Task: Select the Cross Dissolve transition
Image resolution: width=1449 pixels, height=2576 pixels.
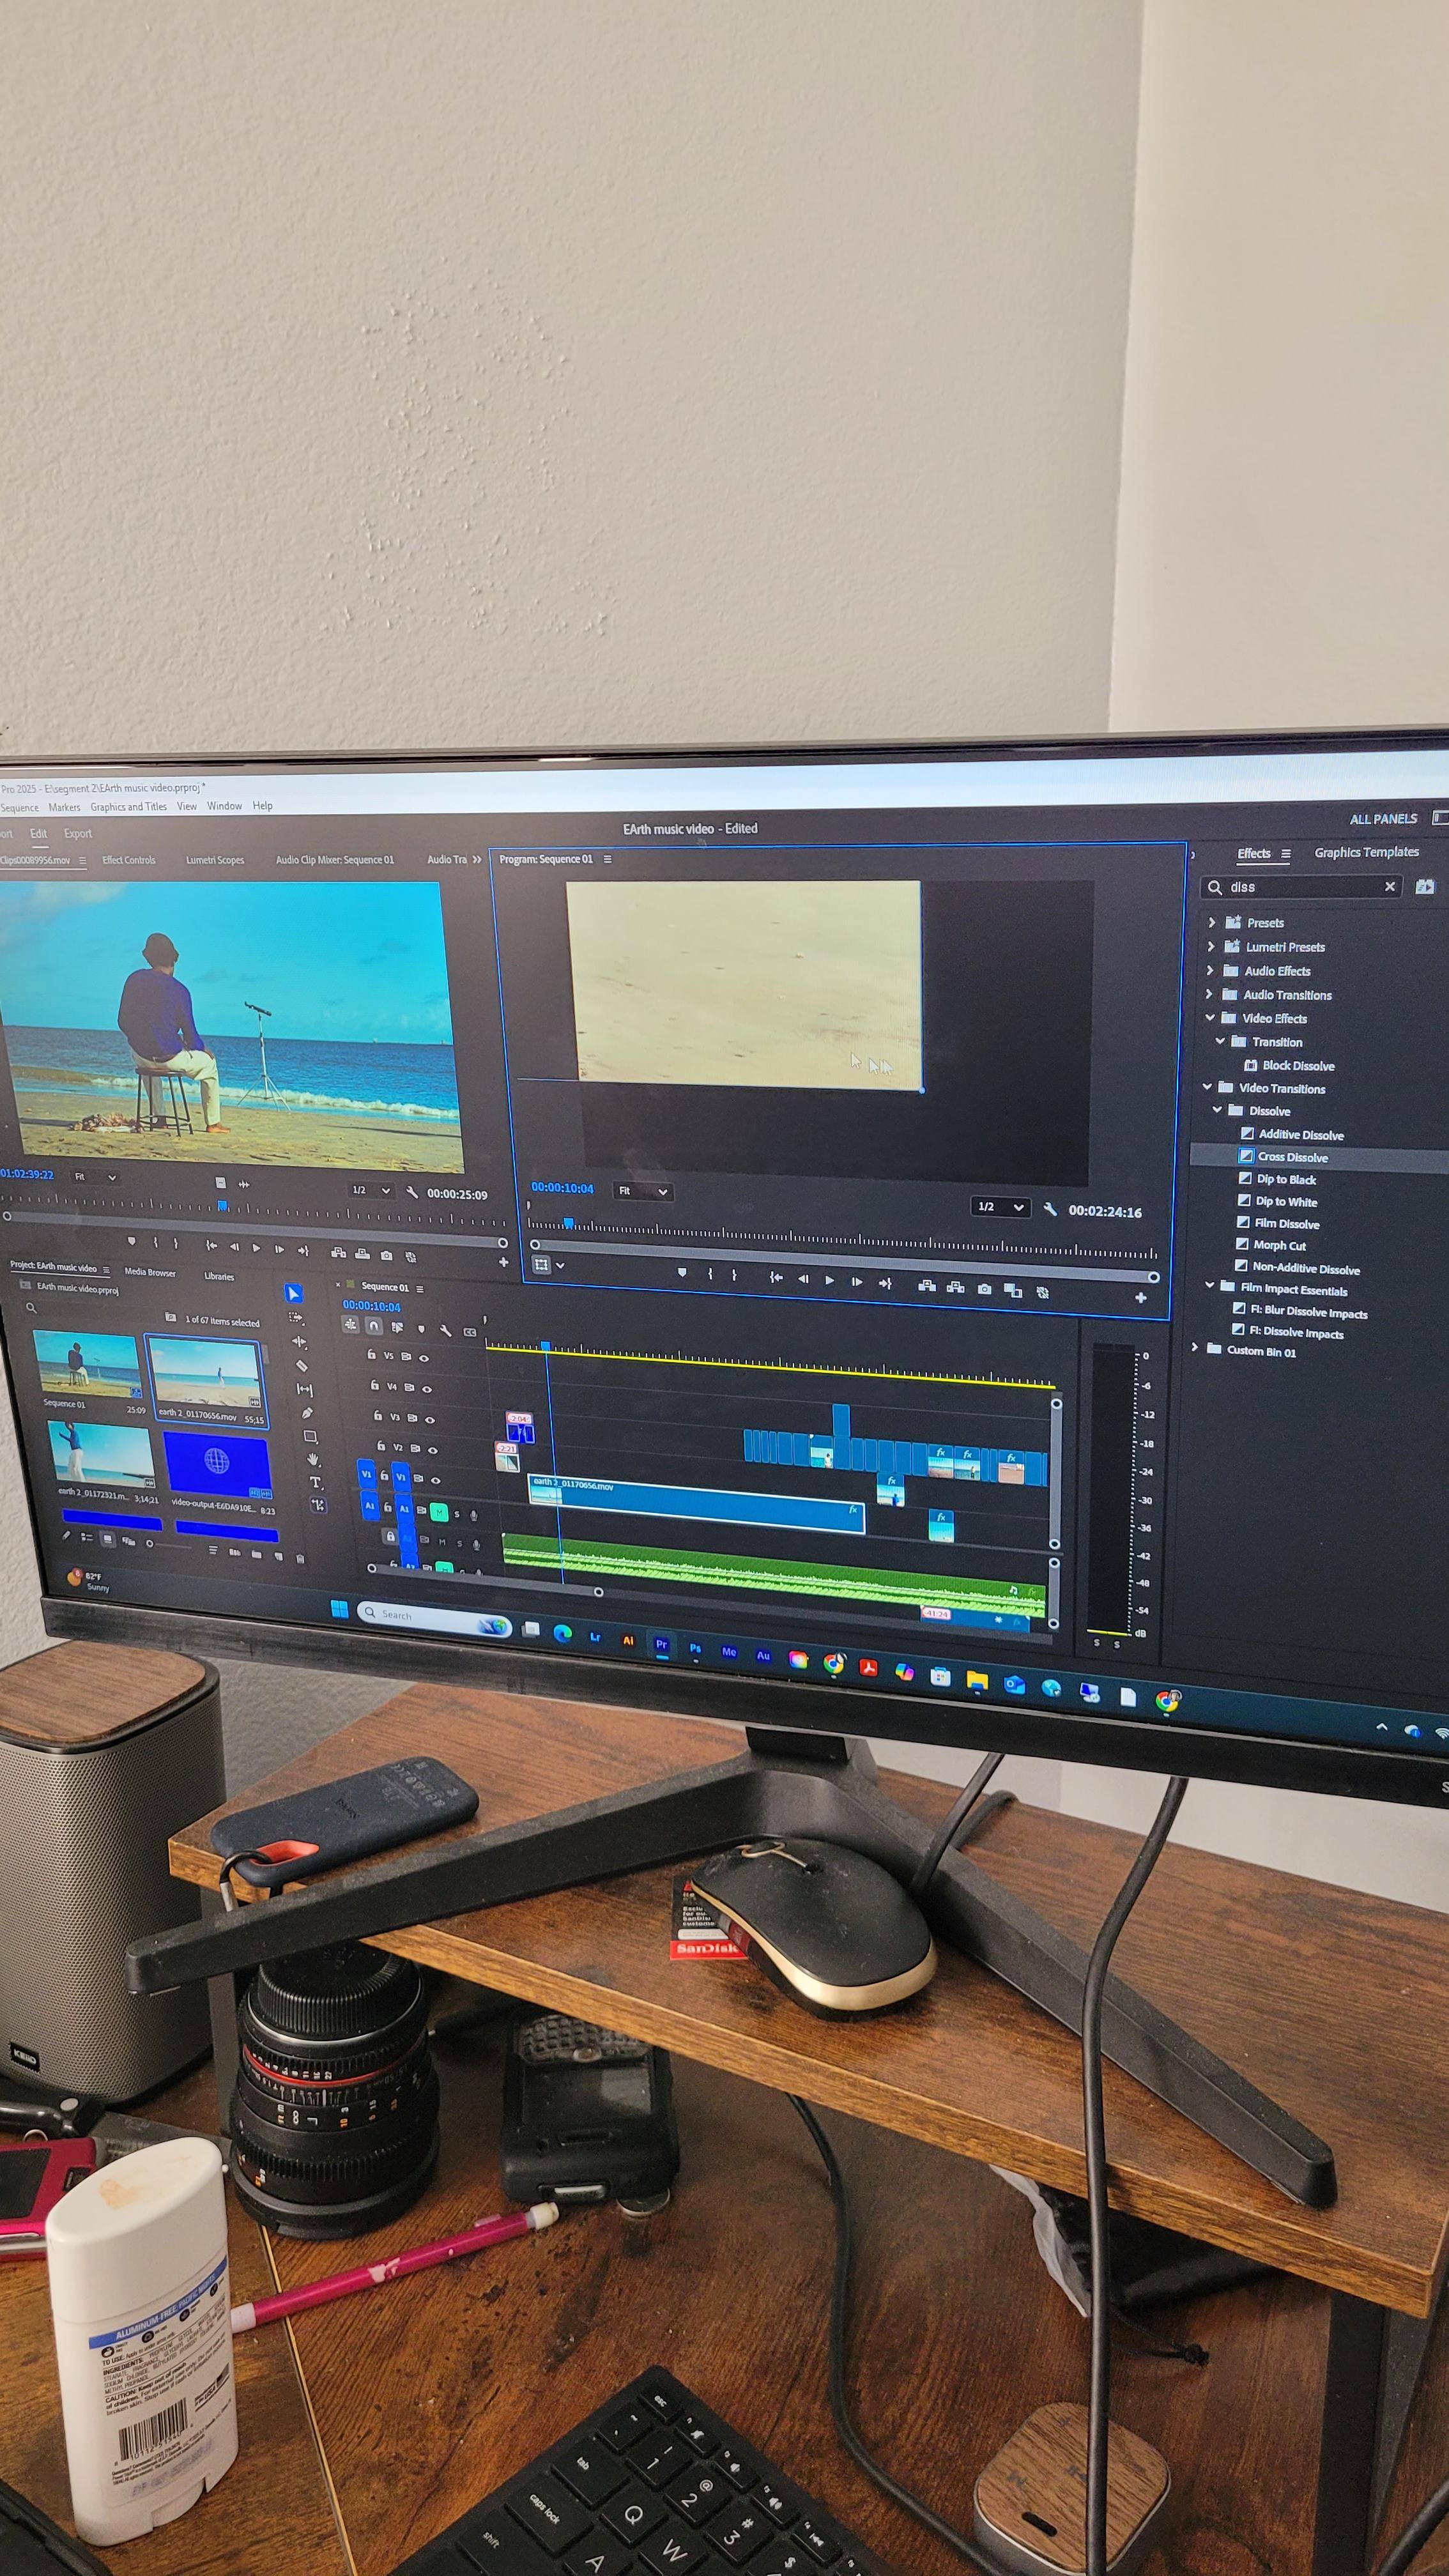Action: pos(1292,1157)
